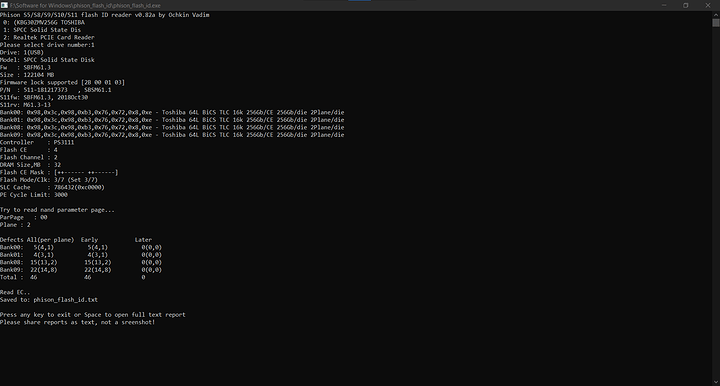
Task: Open the console window system menu icon
Action: (x=4, y=5)
